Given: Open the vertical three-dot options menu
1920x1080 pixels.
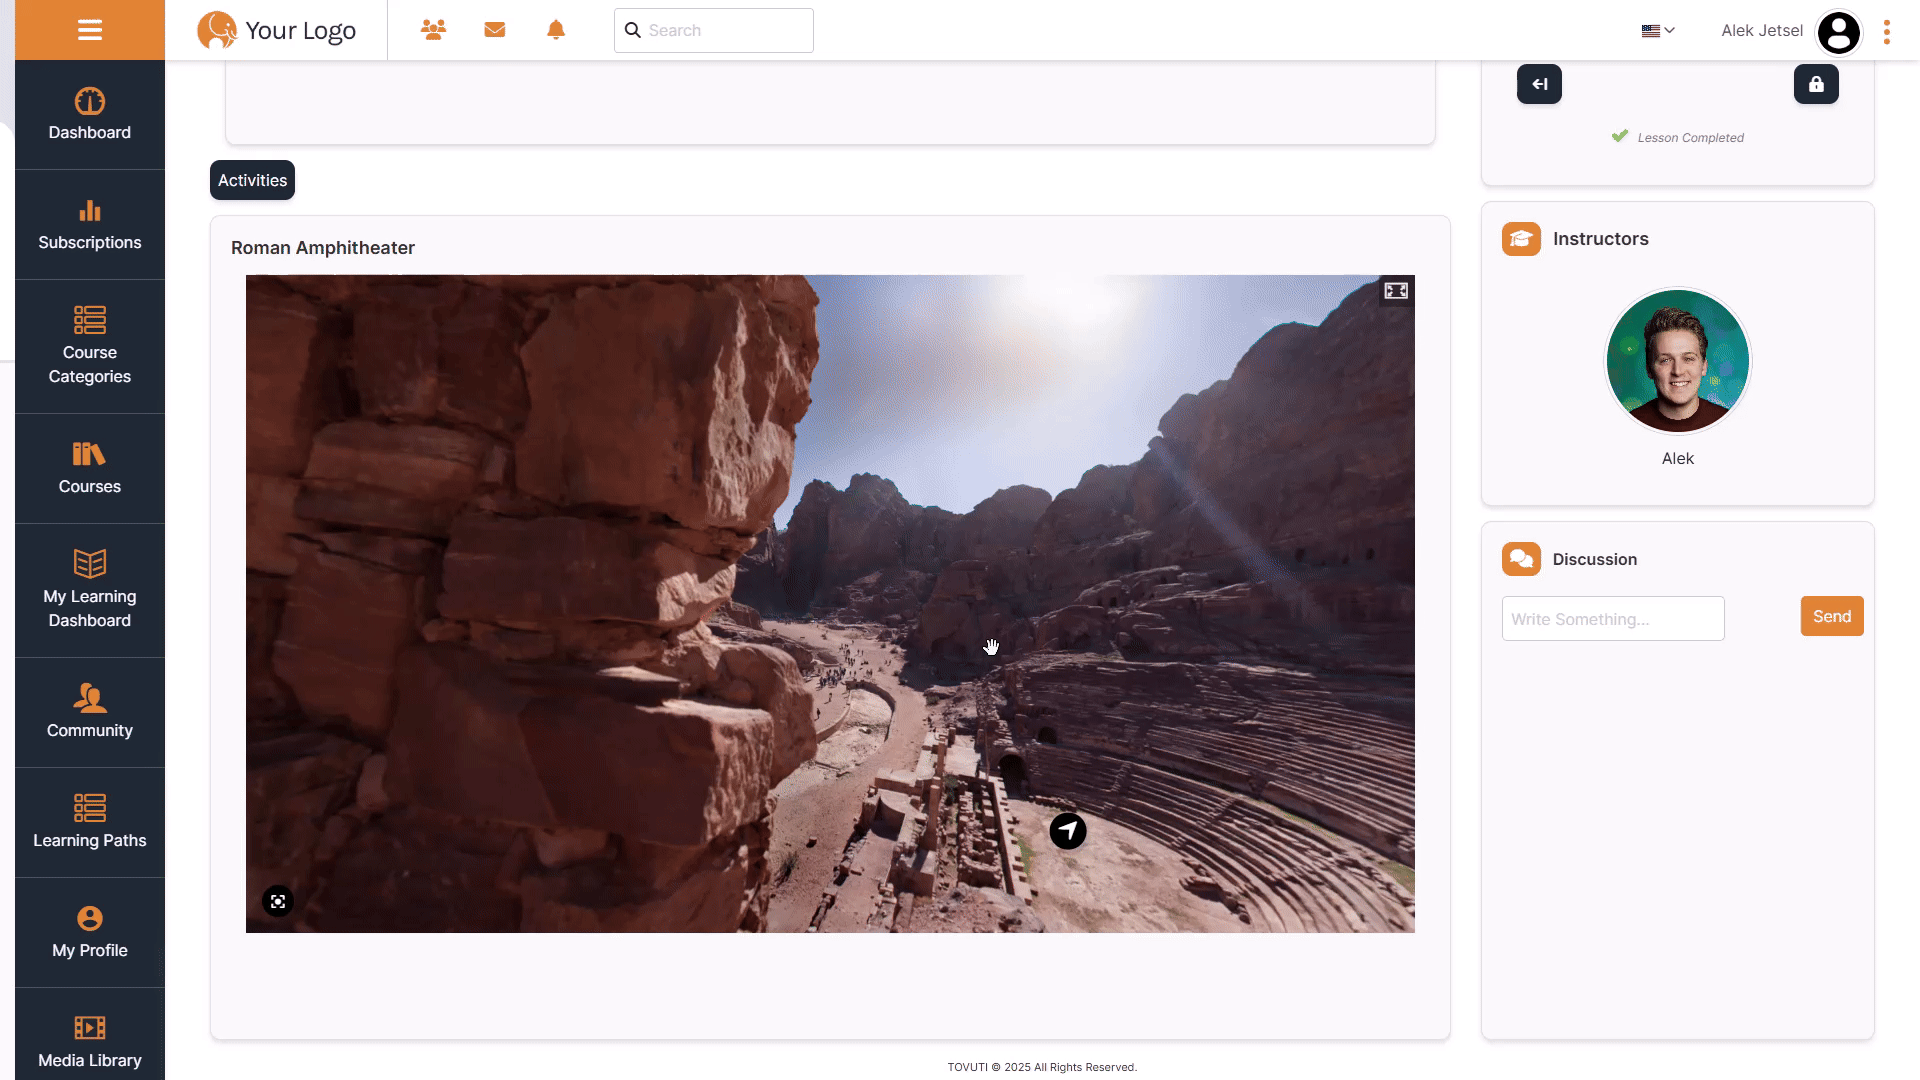Looking at the screenshot, I should coord(1887,32).
